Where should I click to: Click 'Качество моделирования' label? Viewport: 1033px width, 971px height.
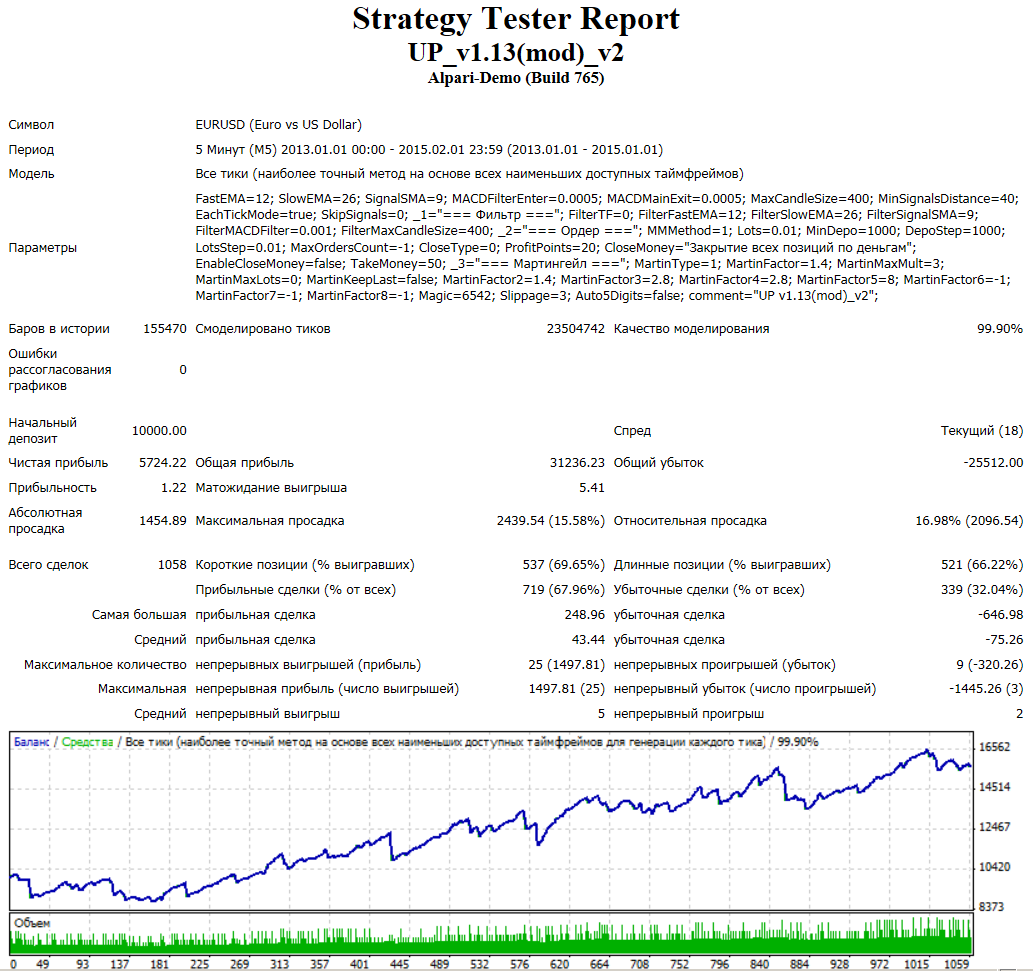(691, 329)
